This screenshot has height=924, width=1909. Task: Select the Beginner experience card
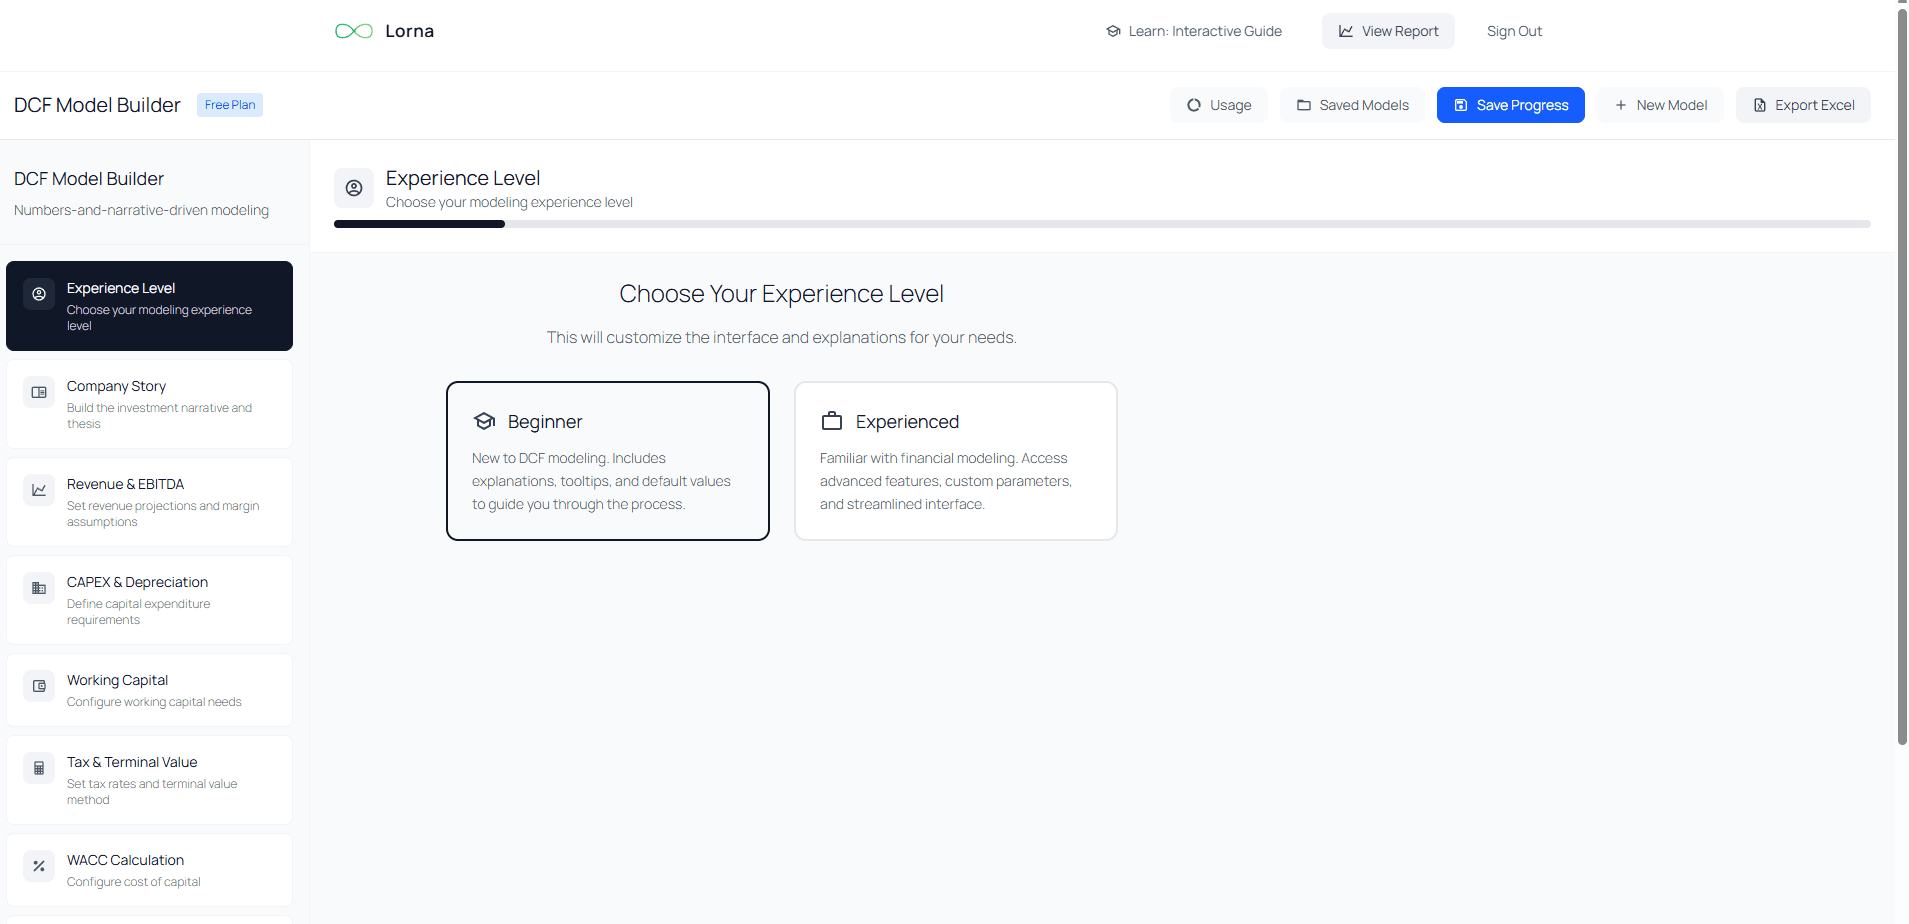point(608,461)
